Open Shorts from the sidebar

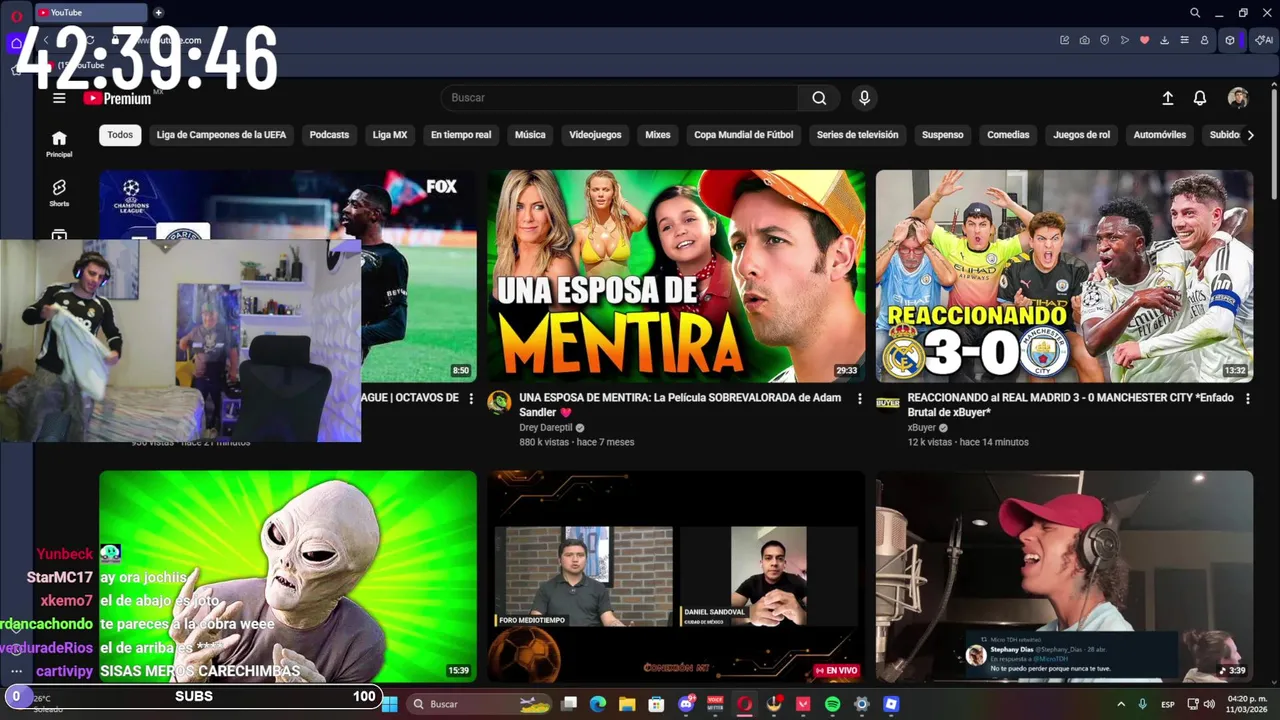click(59, 193)
